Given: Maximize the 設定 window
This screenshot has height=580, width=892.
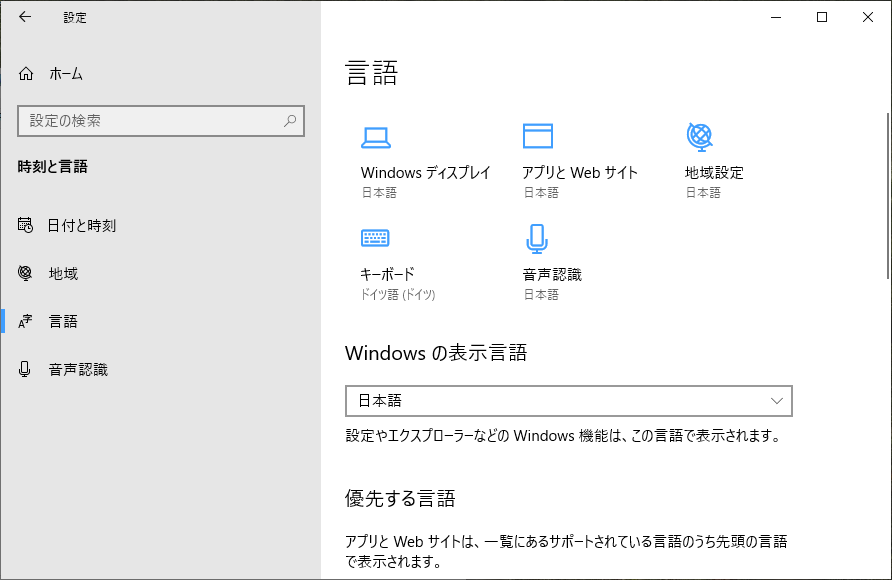Looking at the screenshot, I should pos(821,17).
